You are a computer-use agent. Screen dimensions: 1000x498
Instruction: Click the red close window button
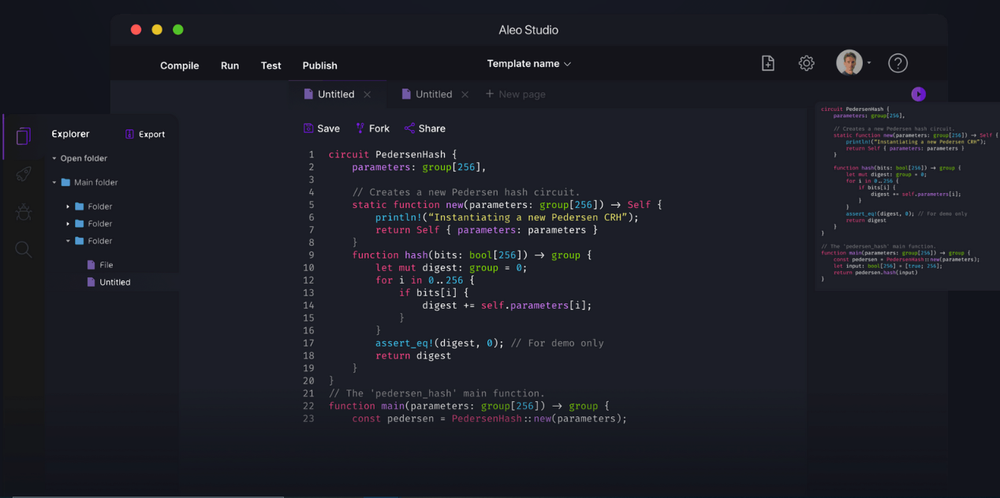pos(136,29)
